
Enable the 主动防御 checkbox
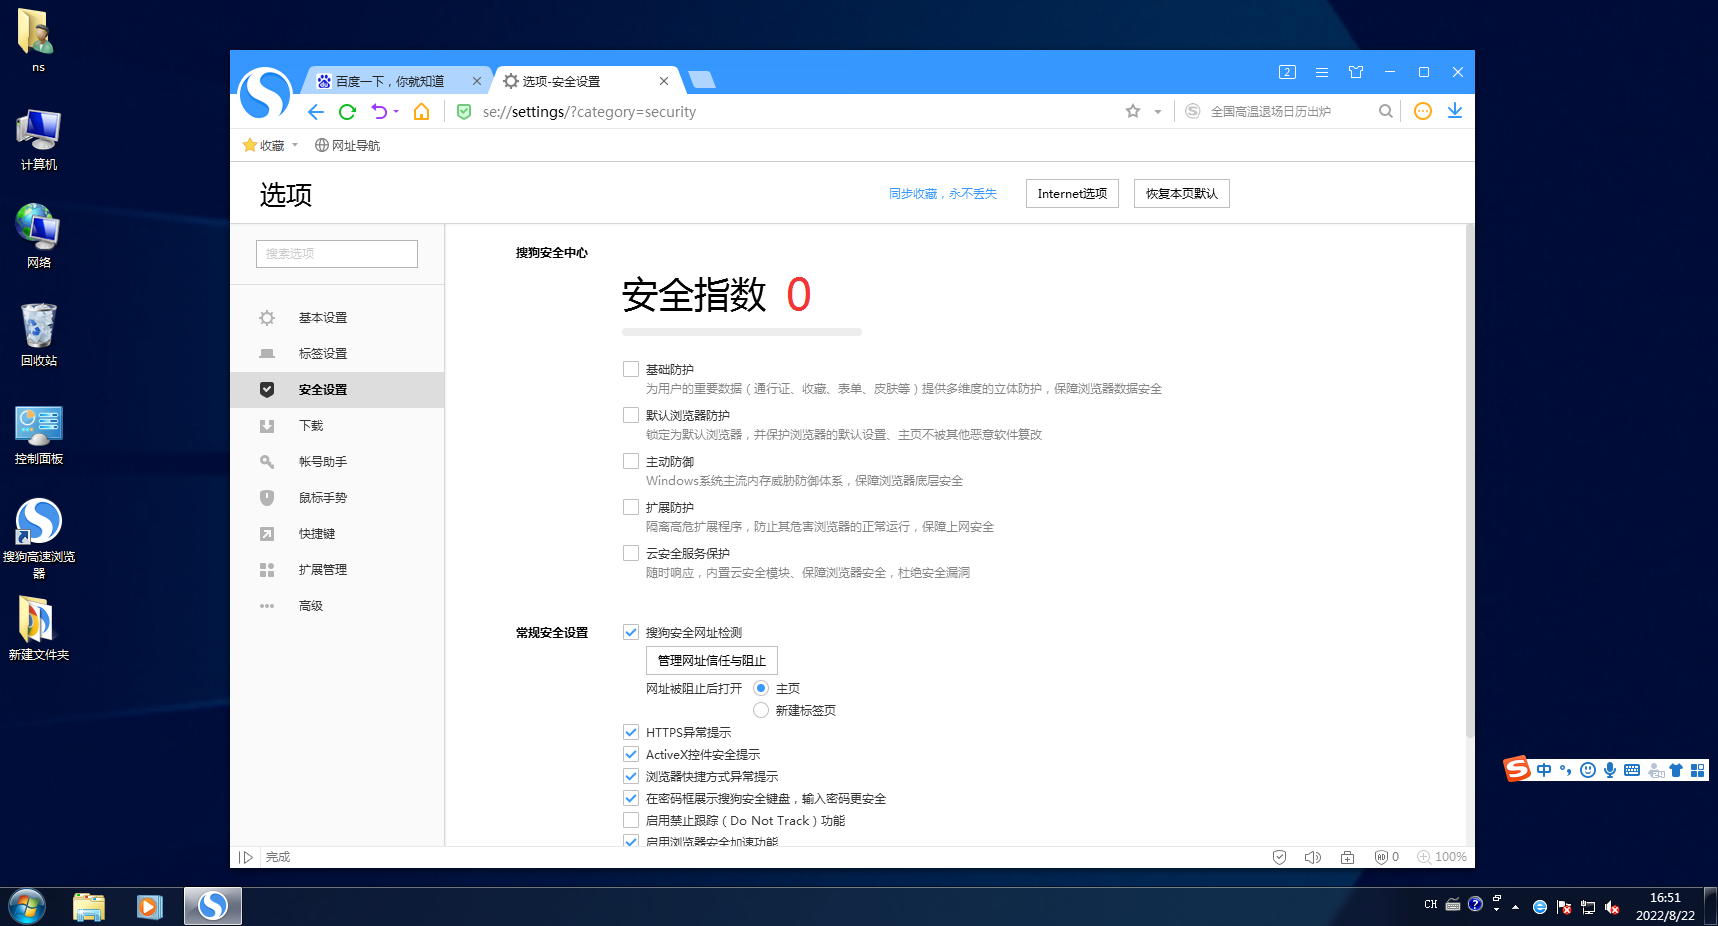coord(631,461)
